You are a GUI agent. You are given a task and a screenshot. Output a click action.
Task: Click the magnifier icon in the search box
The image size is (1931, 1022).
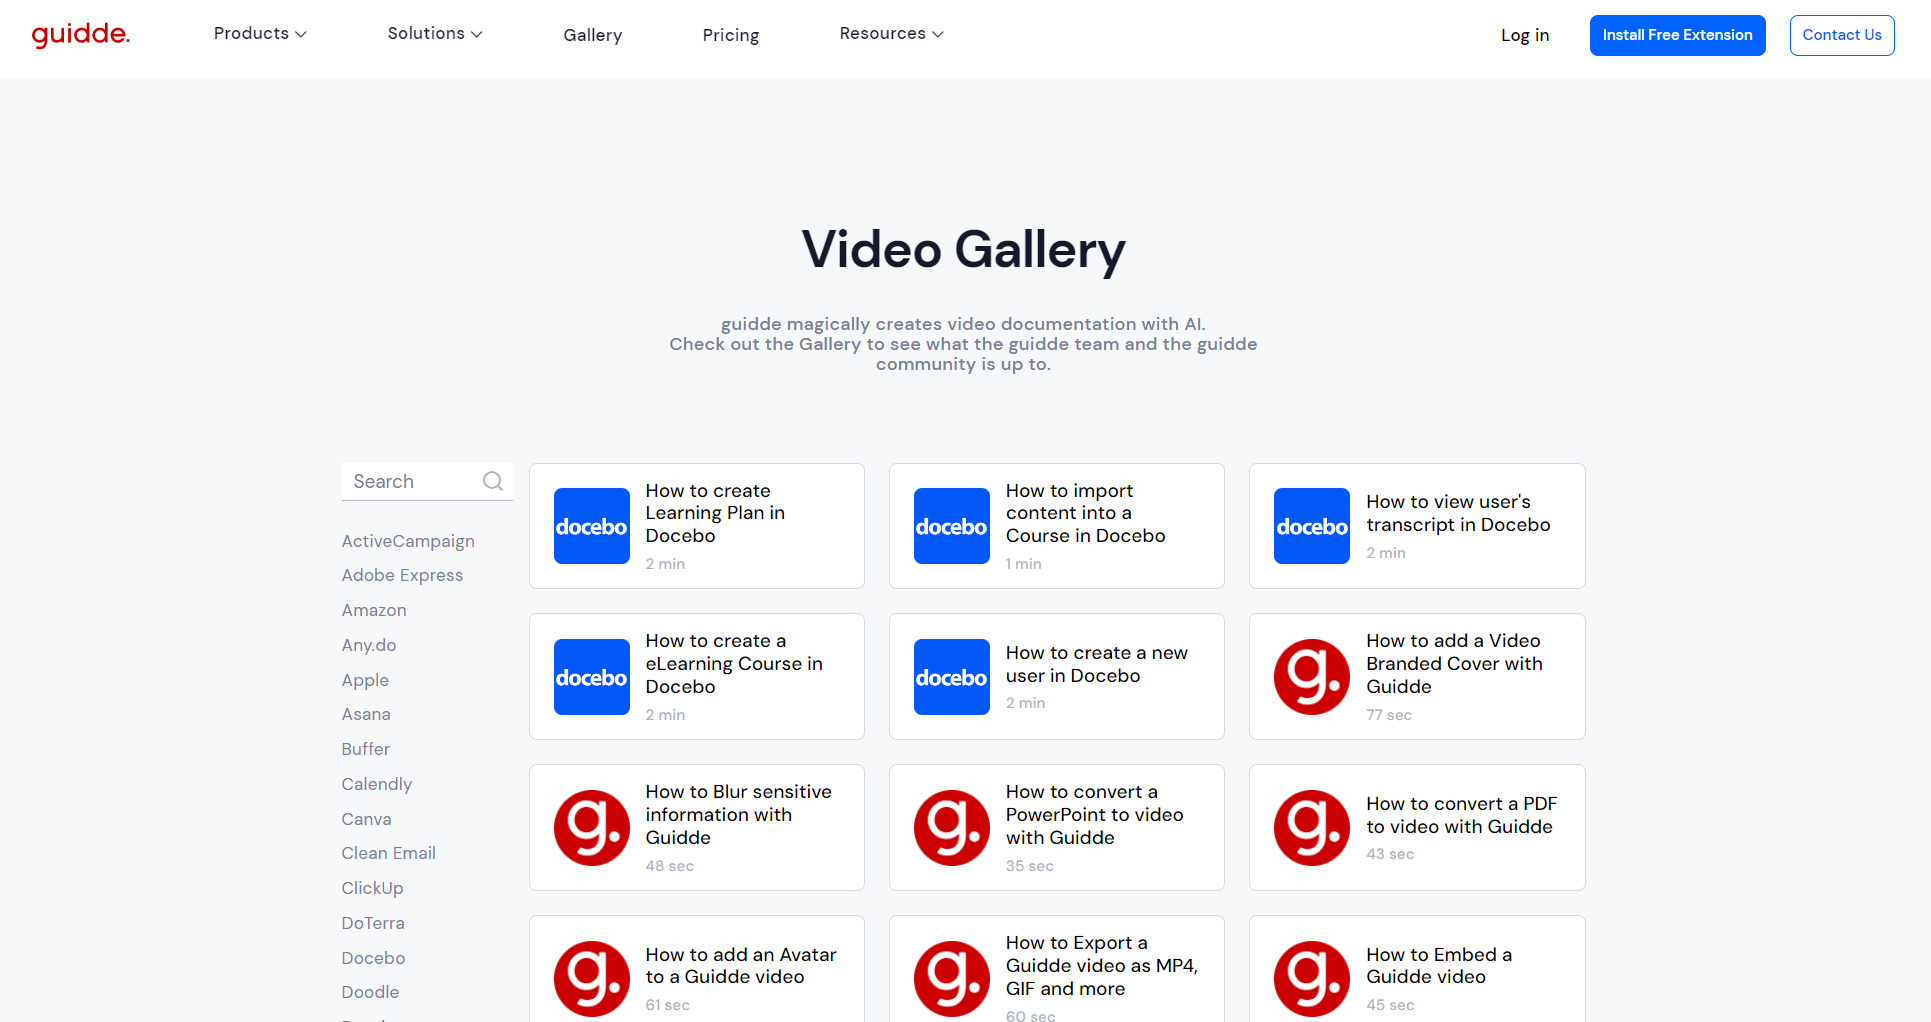pos(492,481)
